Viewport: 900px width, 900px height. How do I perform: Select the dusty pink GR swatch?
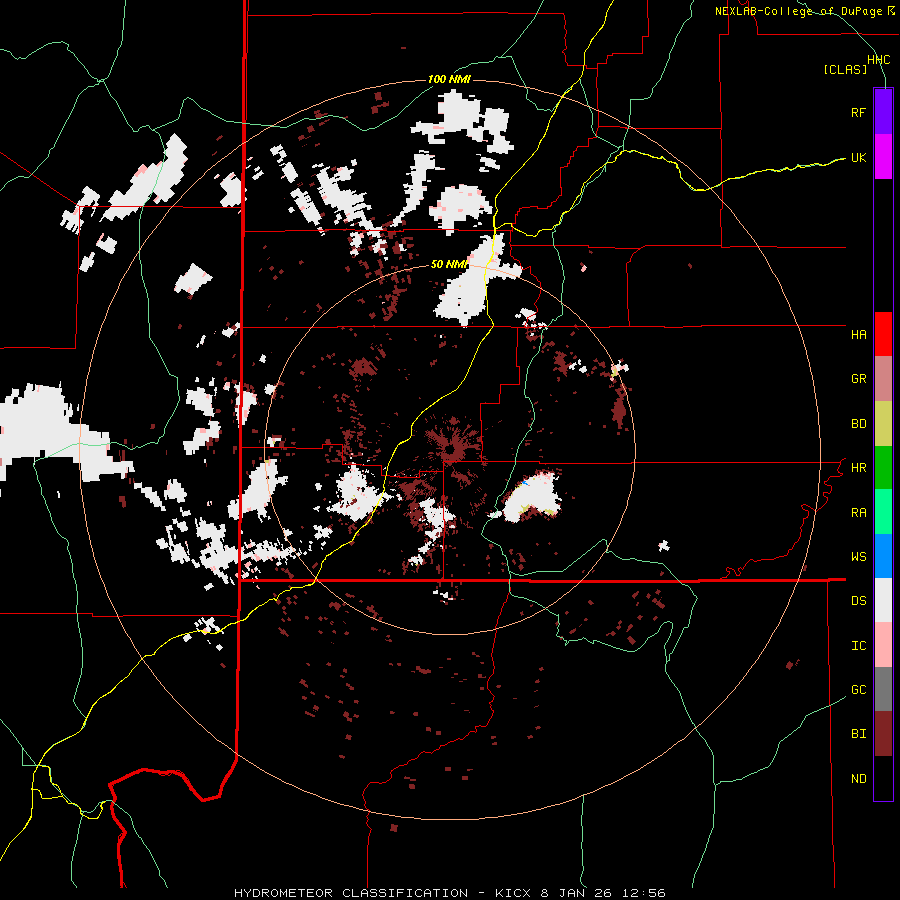click(x=883, y=379)
